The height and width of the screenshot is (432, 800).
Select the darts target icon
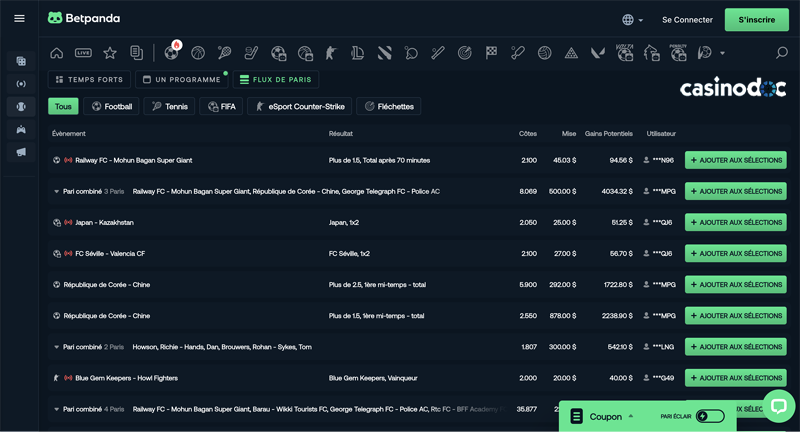[x=464, y=53]
